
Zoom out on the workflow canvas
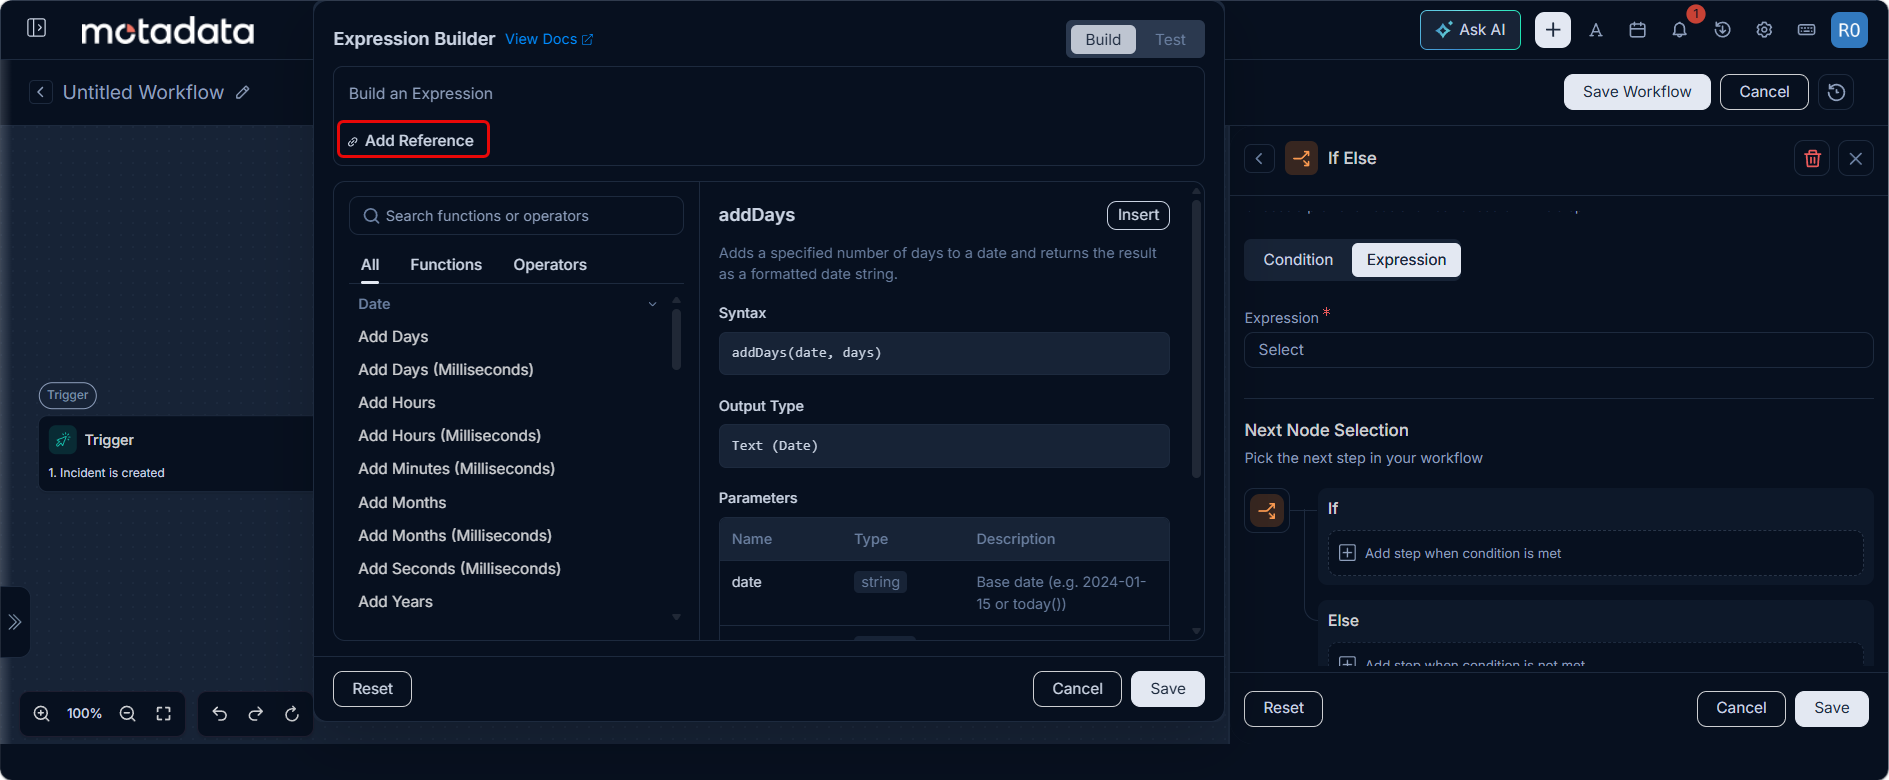tap(127, 714)
